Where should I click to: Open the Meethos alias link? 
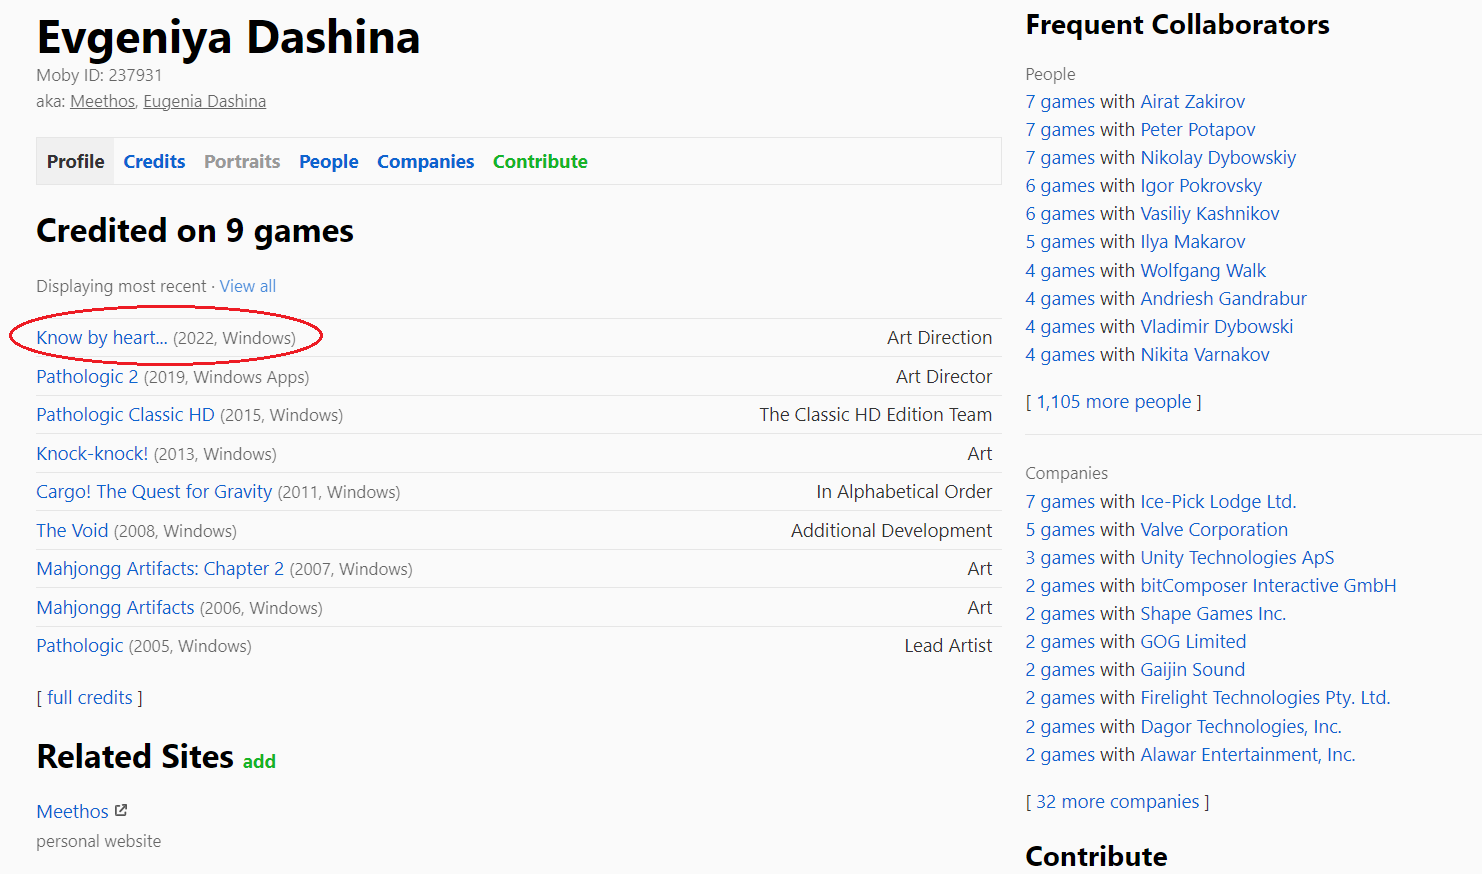tap(102, 101)
